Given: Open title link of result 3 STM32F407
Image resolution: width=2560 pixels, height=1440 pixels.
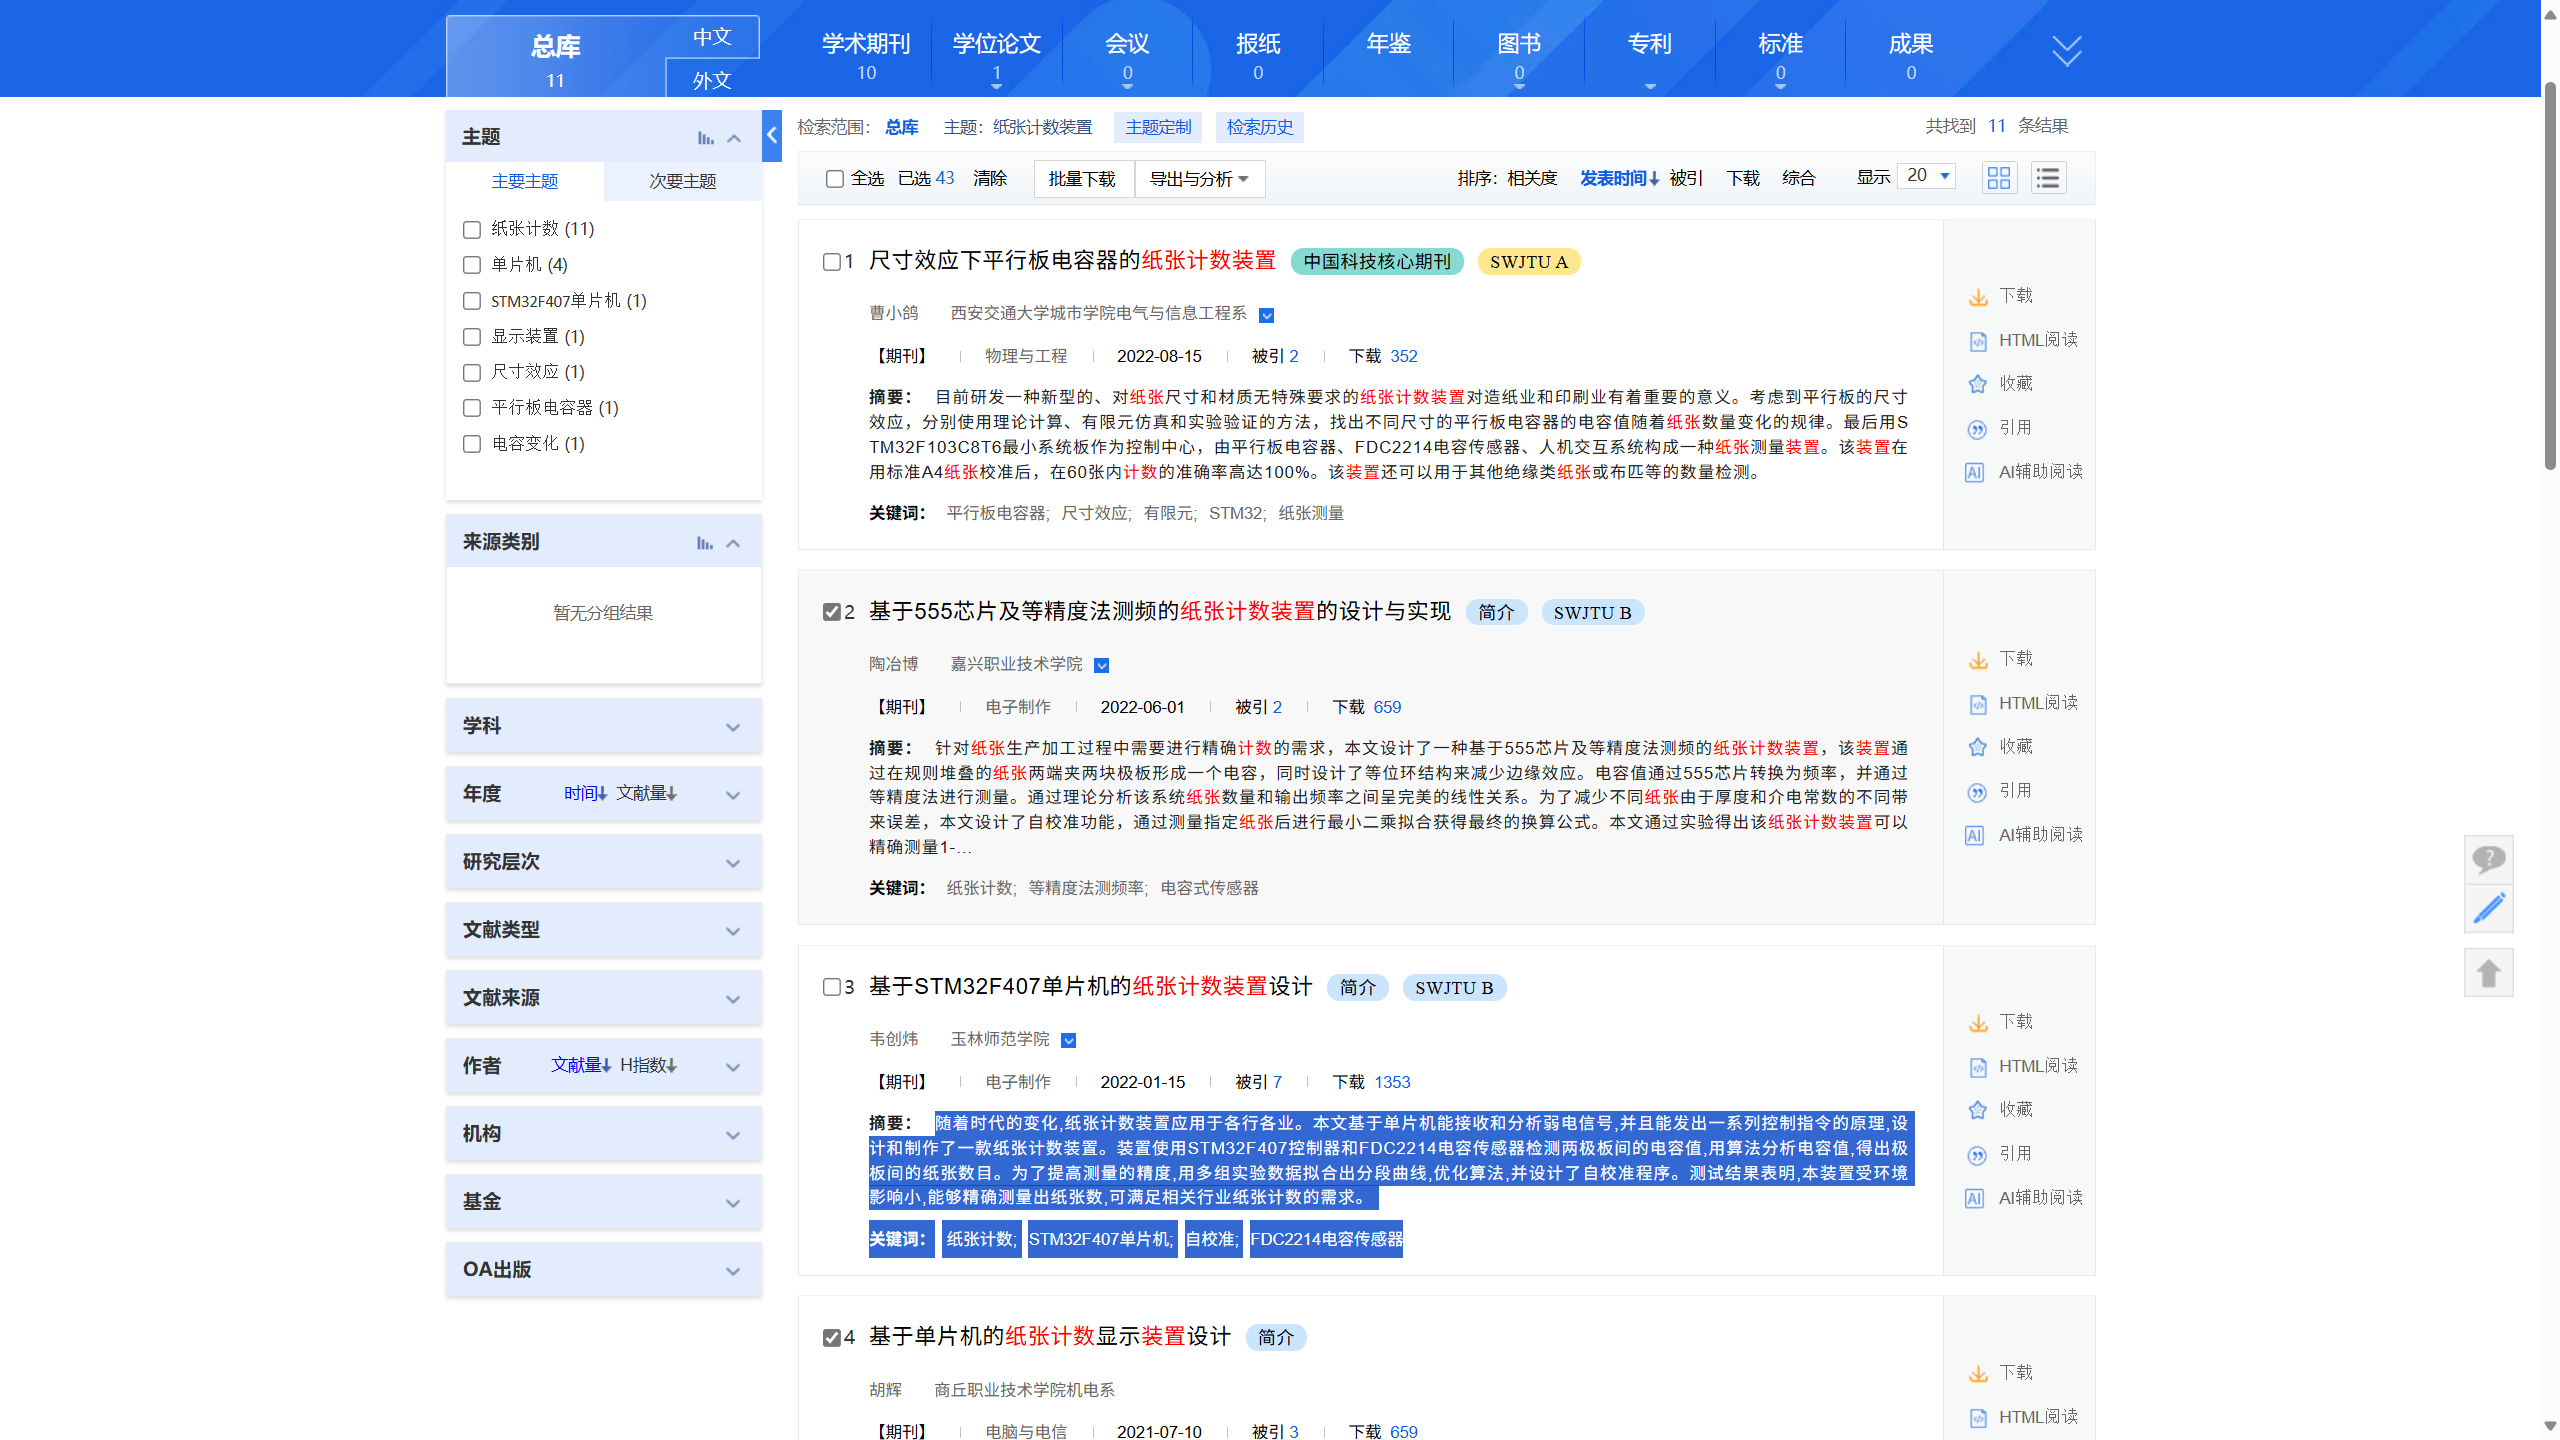Looking at the screenshot, I should [x=1090, y=986].
